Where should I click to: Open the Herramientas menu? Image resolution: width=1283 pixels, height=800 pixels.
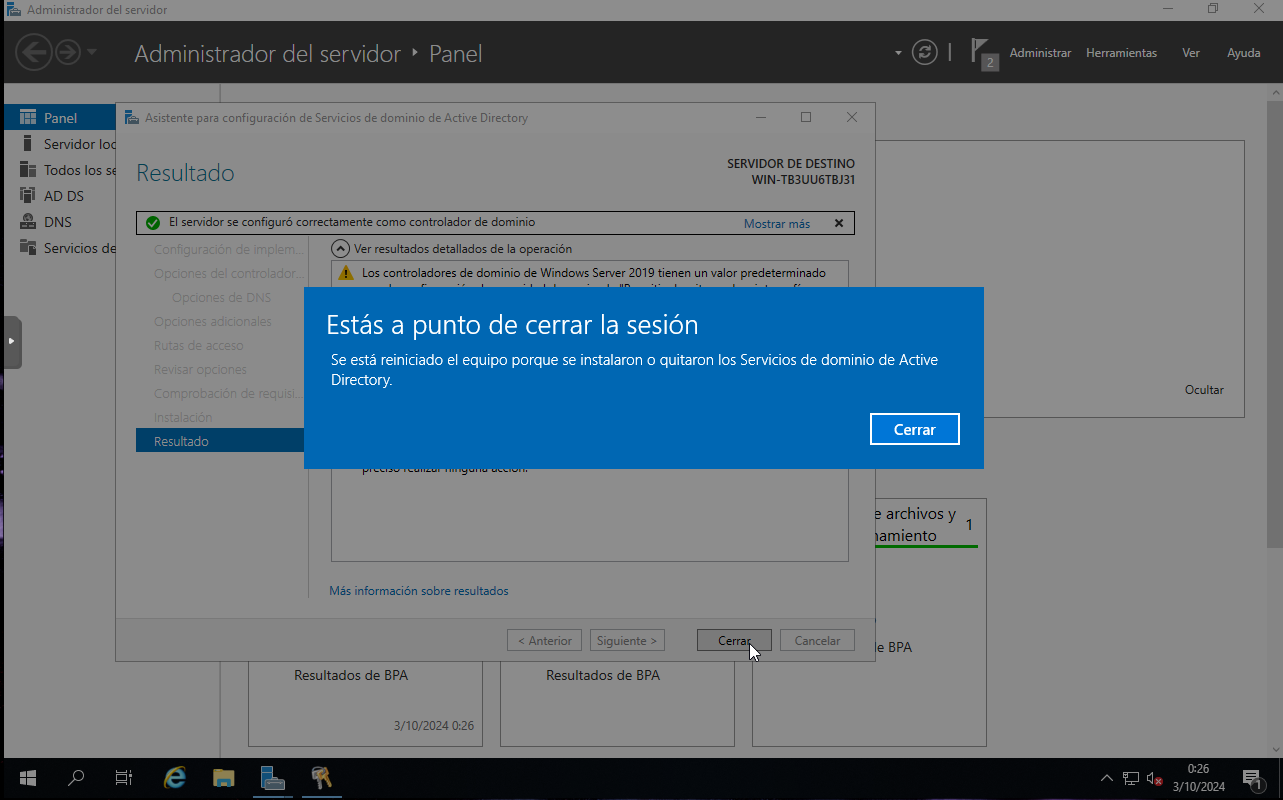(1121, 53)
